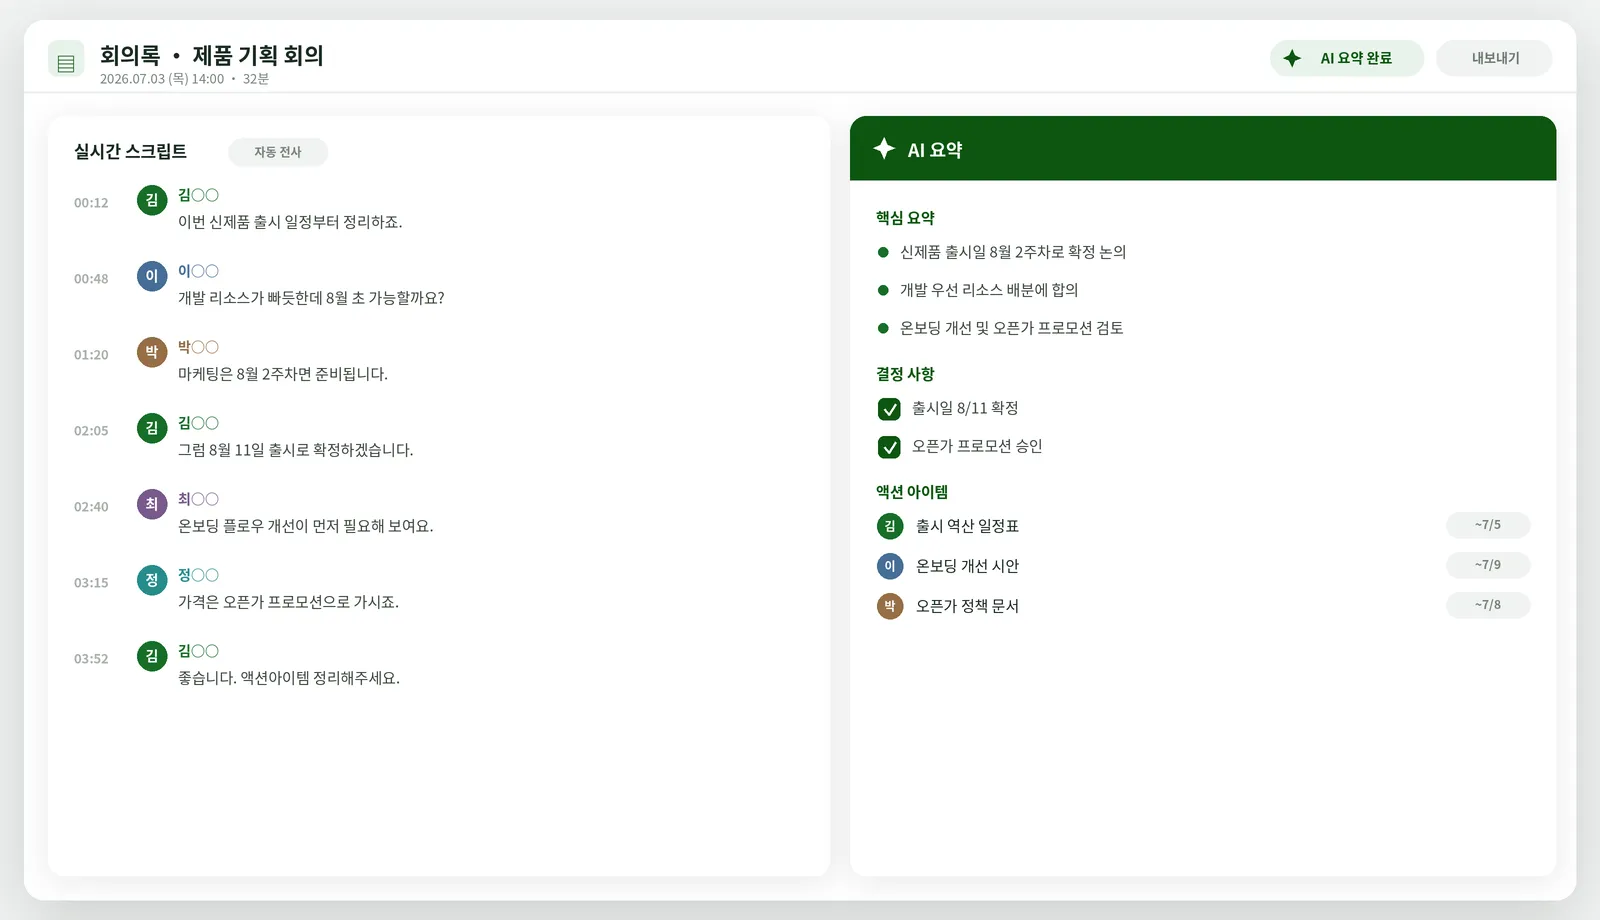This screenshot has width=1600, height=920.
Task: Click speaker name 이○○
Action: coord(198,271)
